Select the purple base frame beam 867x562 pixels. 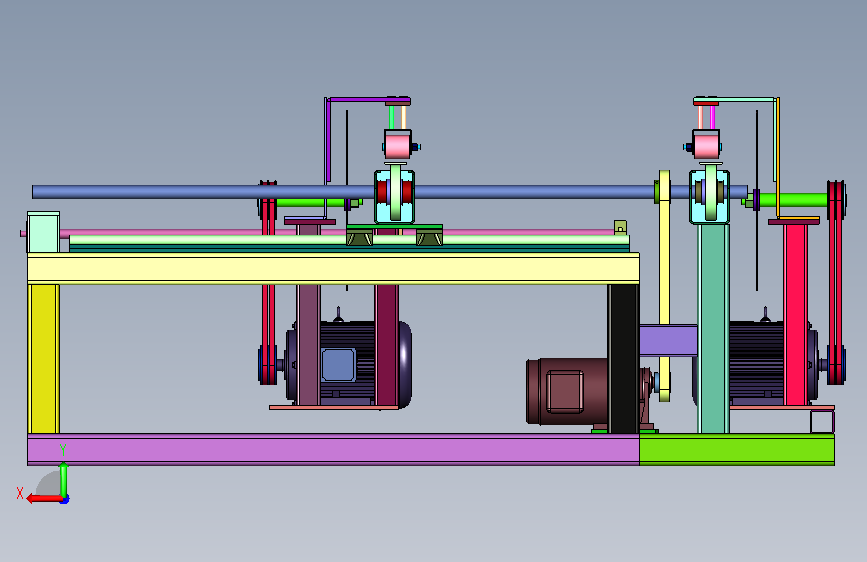pos(333,450)
